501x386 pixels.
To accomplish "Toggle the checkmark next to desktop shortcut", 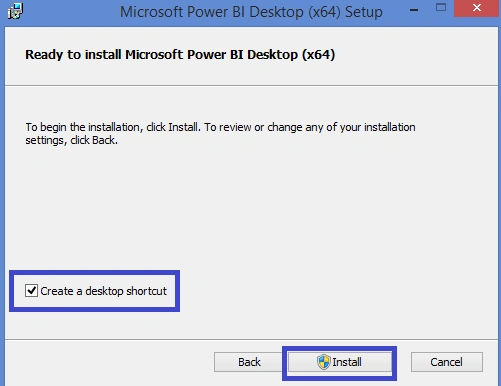I will 31,291.
